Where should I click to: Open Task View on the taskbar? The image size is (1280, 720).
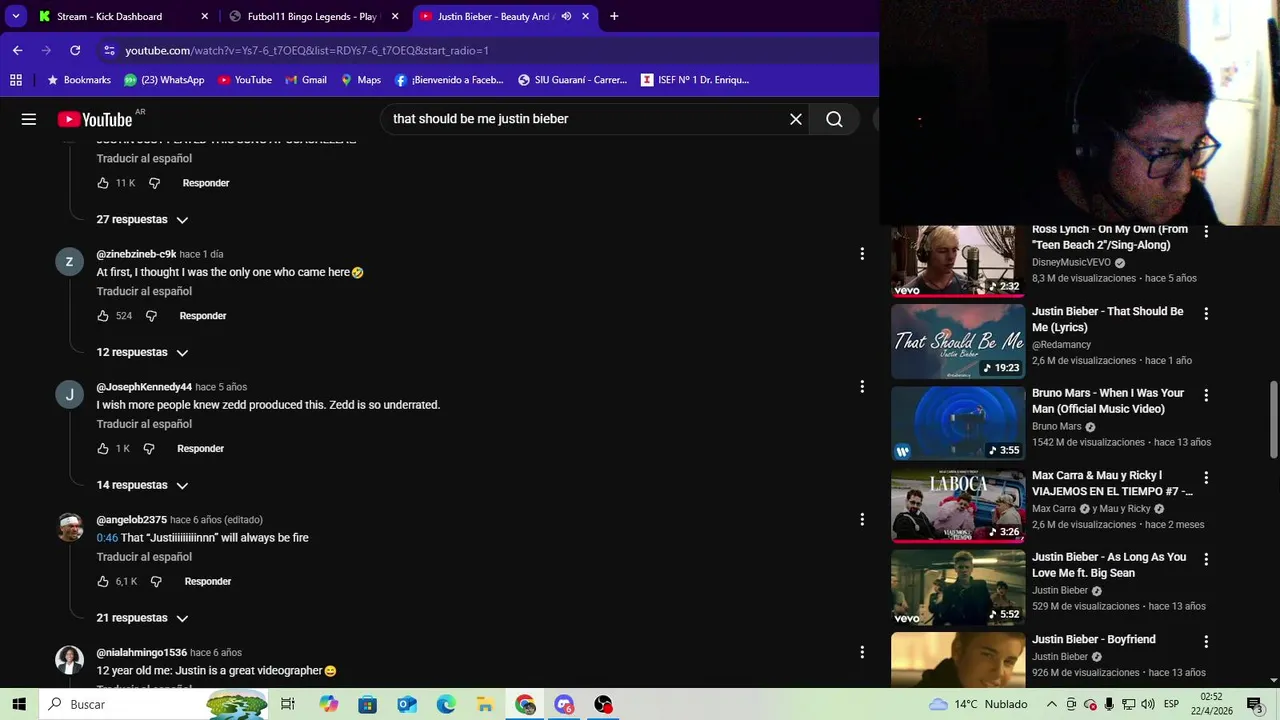click(288, 704)
